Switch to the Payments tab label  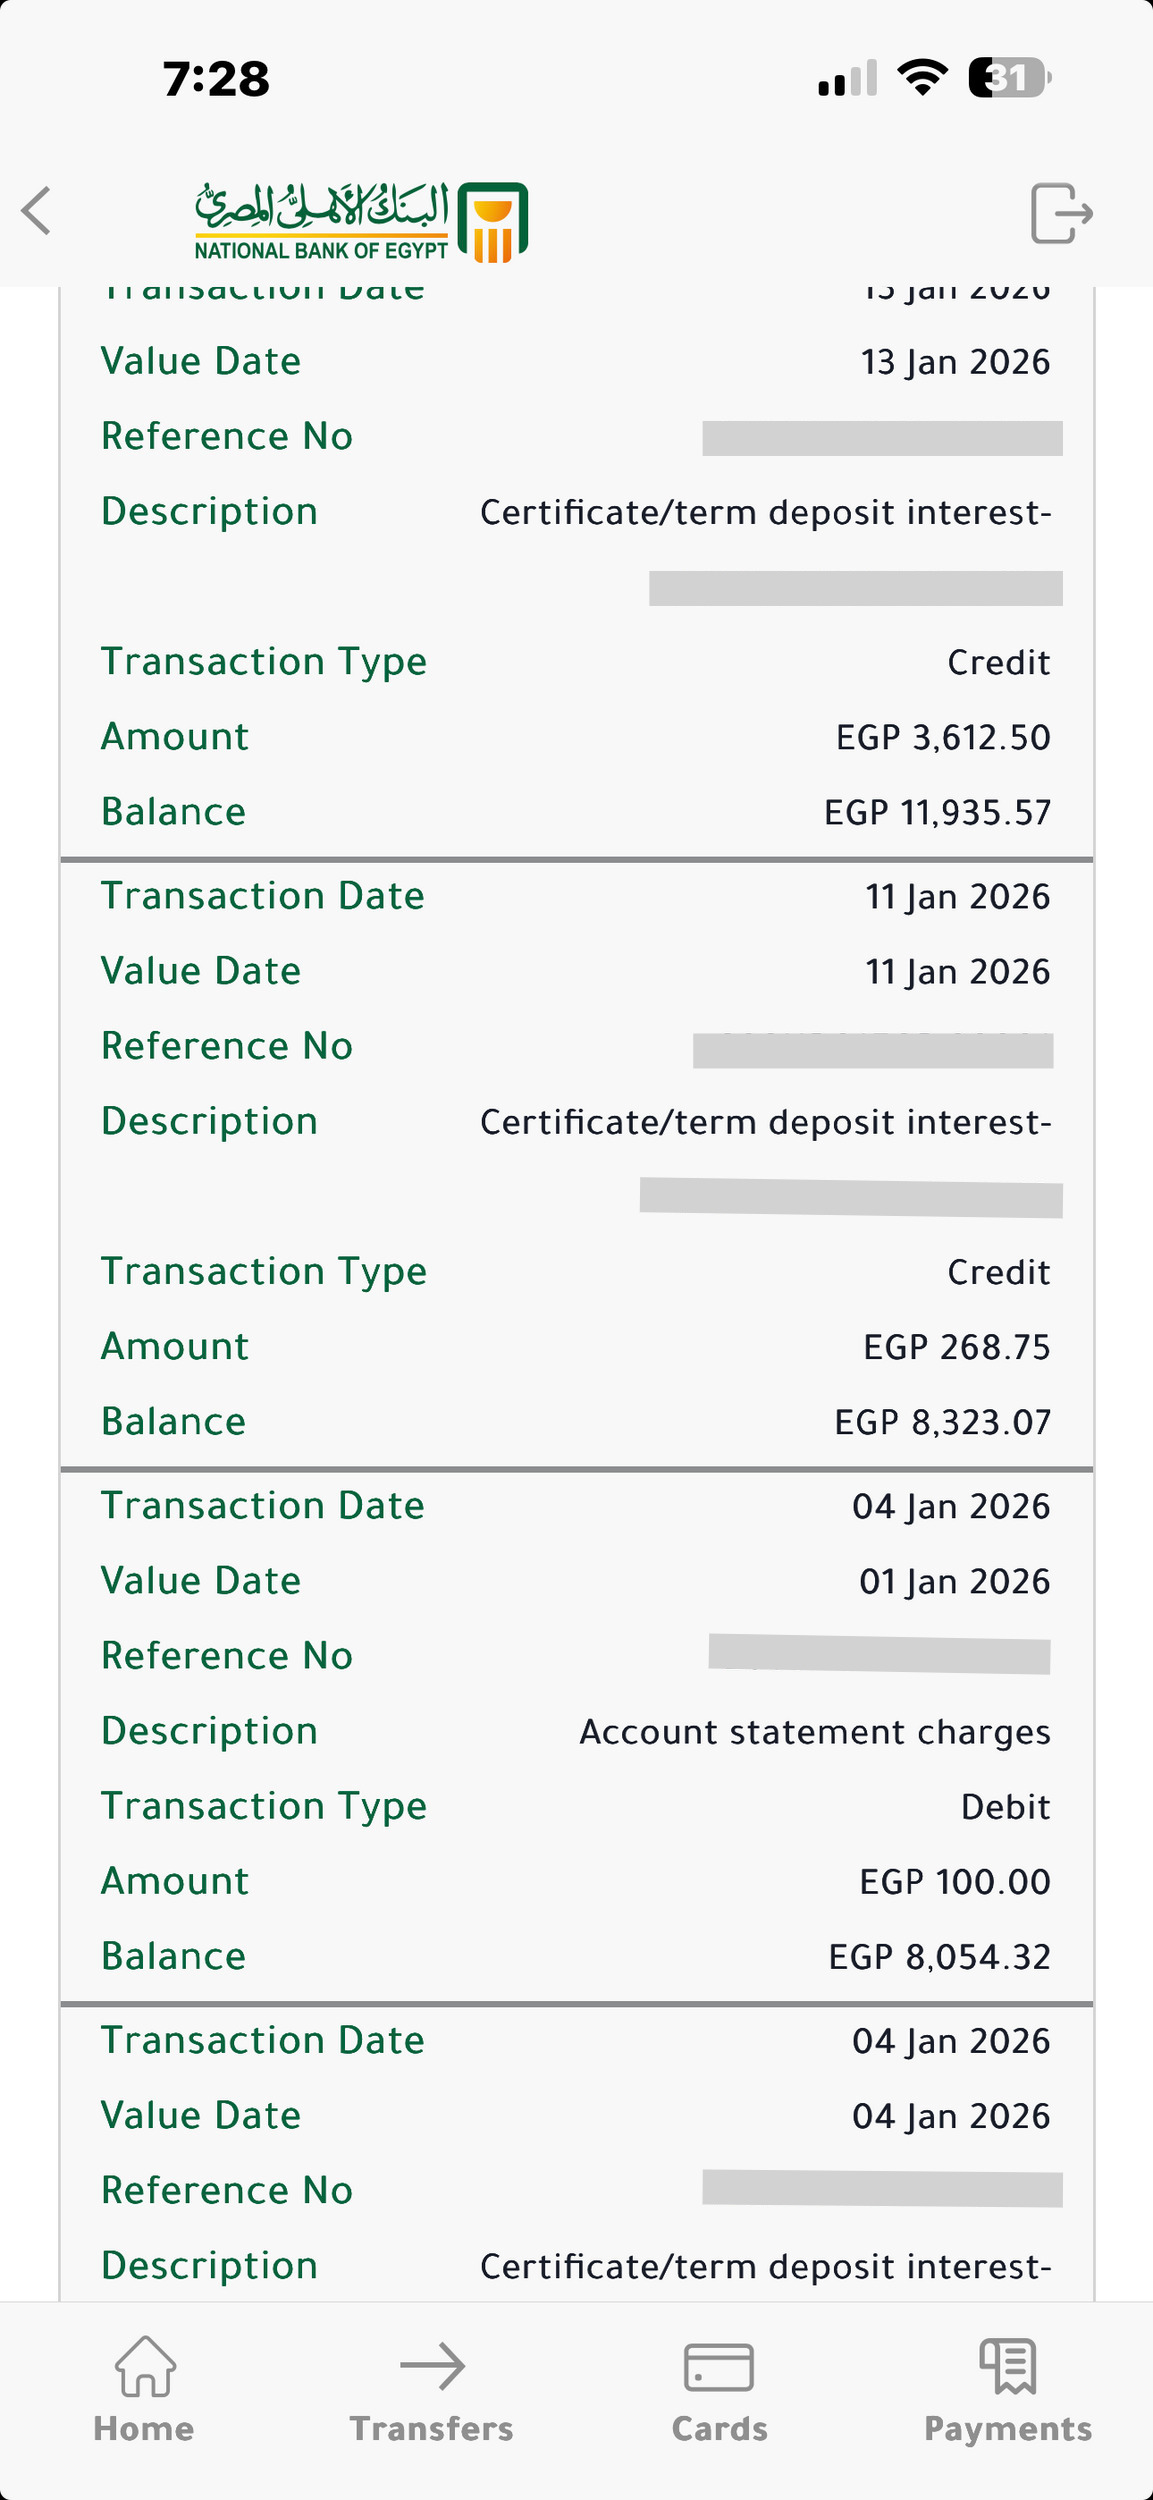pyautogui.click(x=1008, y=2429)
